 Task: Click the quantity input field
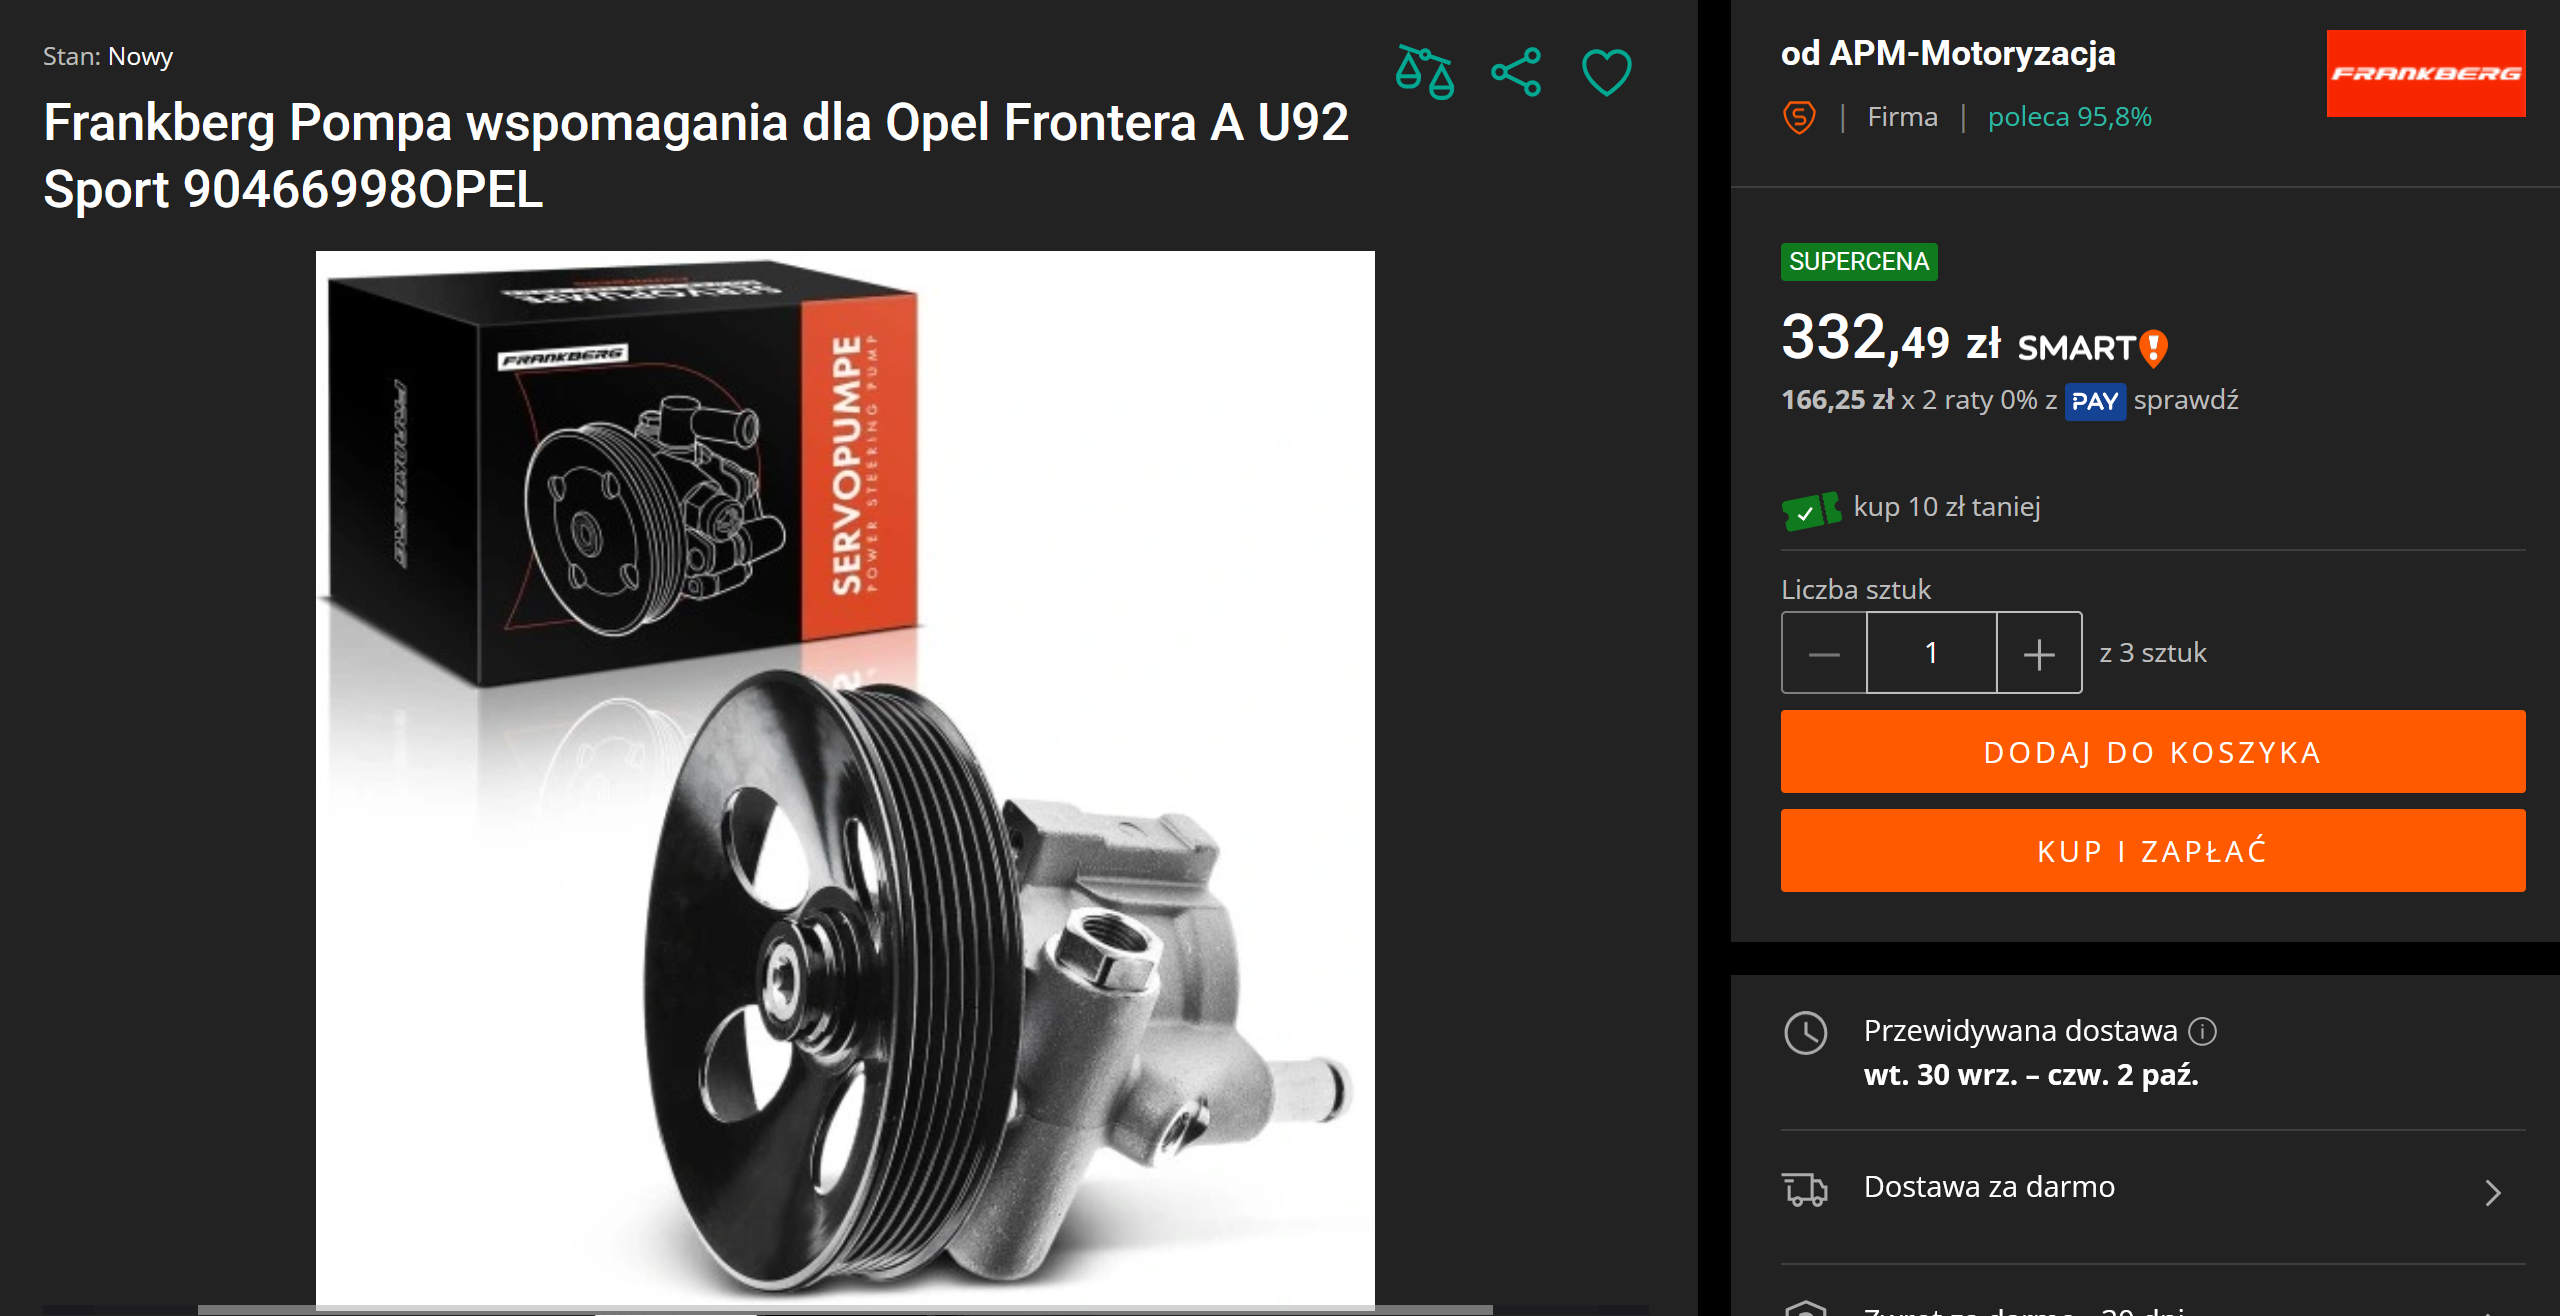click(x=1932, y=653)
